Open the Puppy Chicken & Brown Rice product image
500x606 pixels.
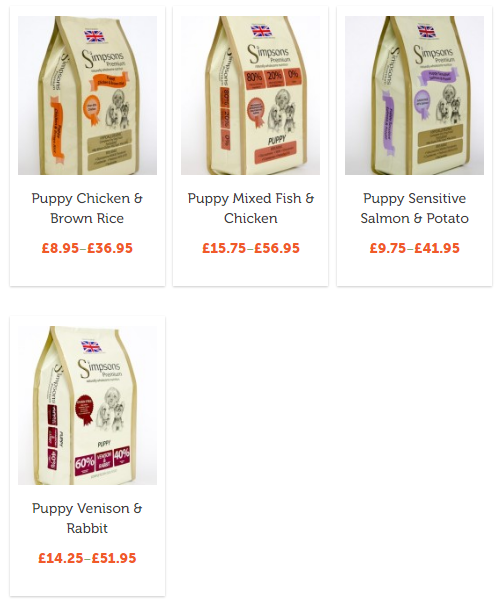[87, 95]
